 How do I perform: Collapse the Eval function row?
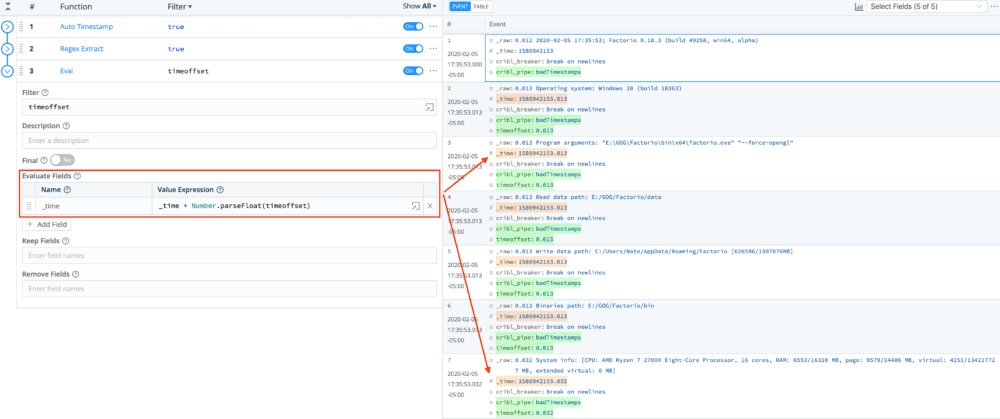pyautogui.click(x=7, y=71)
